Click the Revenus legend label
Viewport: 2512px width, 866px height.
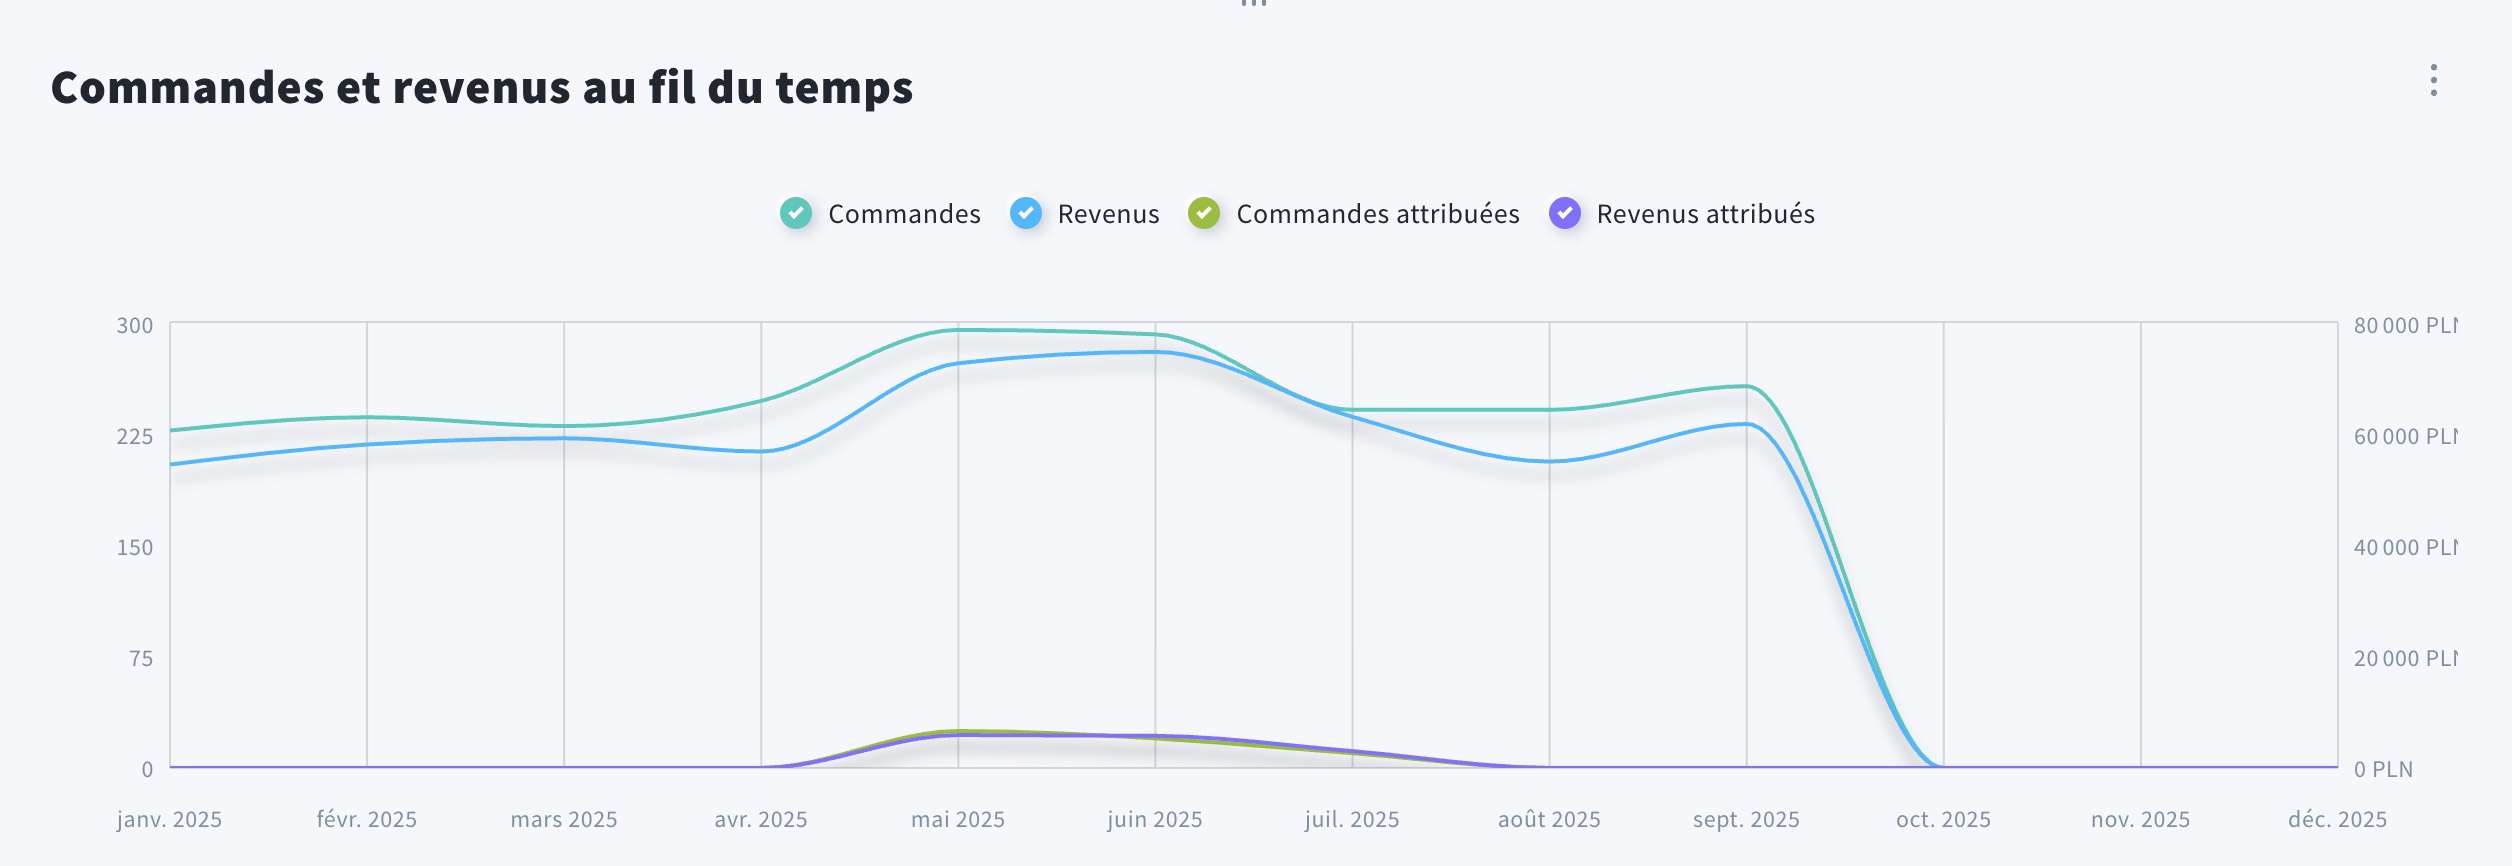[x=1108, y=214]
